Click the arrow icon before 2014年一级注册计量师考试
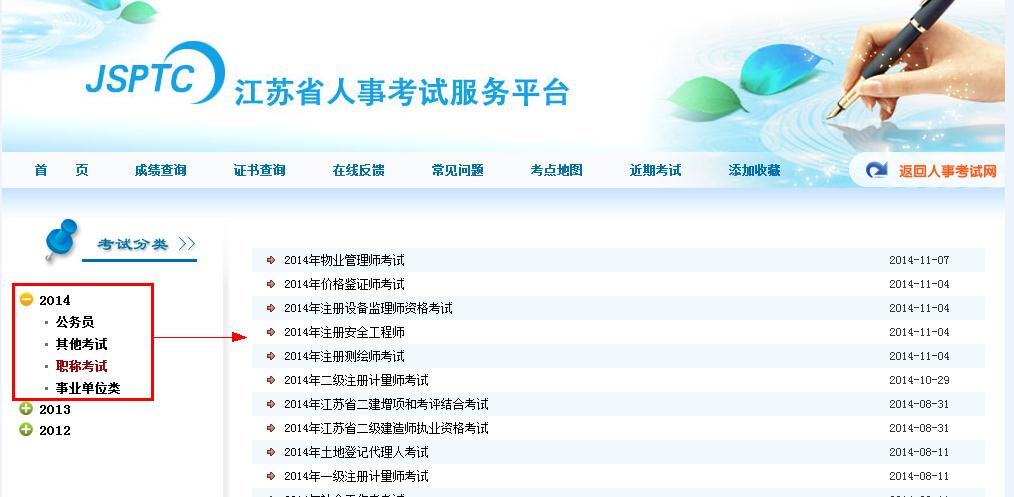The image size is (1014, 497). click(271, 476)
